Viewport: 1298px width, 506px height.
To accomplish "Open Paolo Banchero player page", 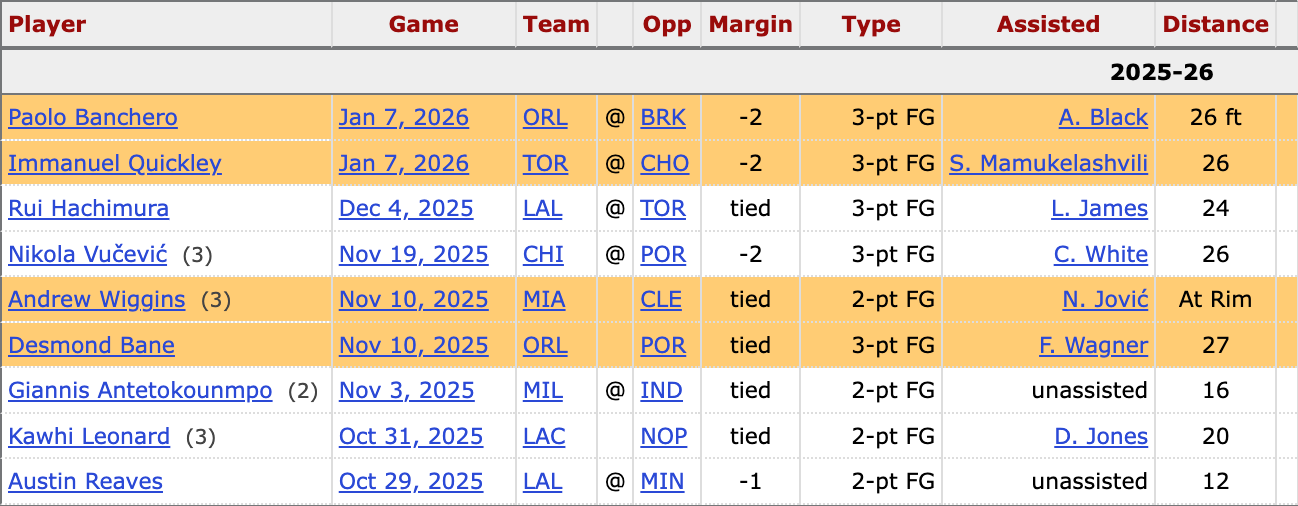I will (93, 118).
